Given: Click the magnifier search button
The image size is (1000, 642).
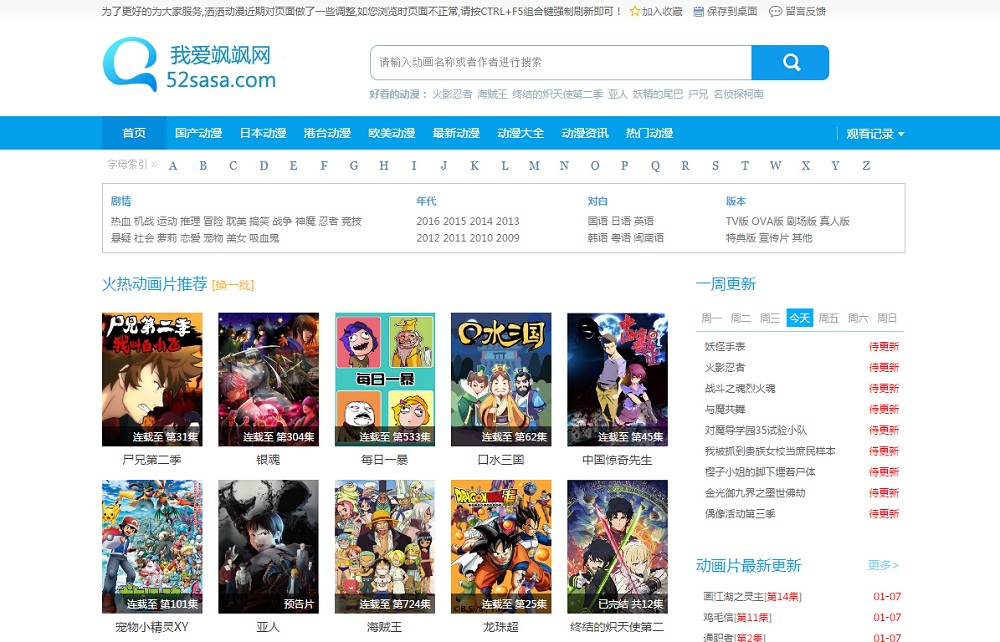Looking at the screenshot, I should click(790, 62).
